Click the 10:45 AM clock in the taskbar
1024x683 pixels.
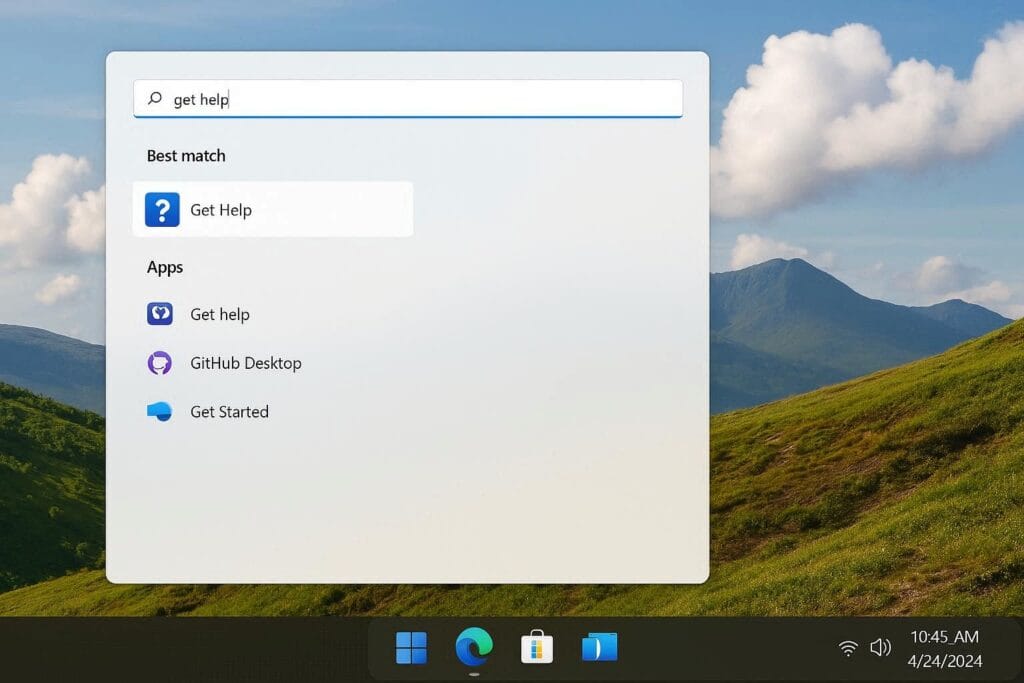[944, 637]
